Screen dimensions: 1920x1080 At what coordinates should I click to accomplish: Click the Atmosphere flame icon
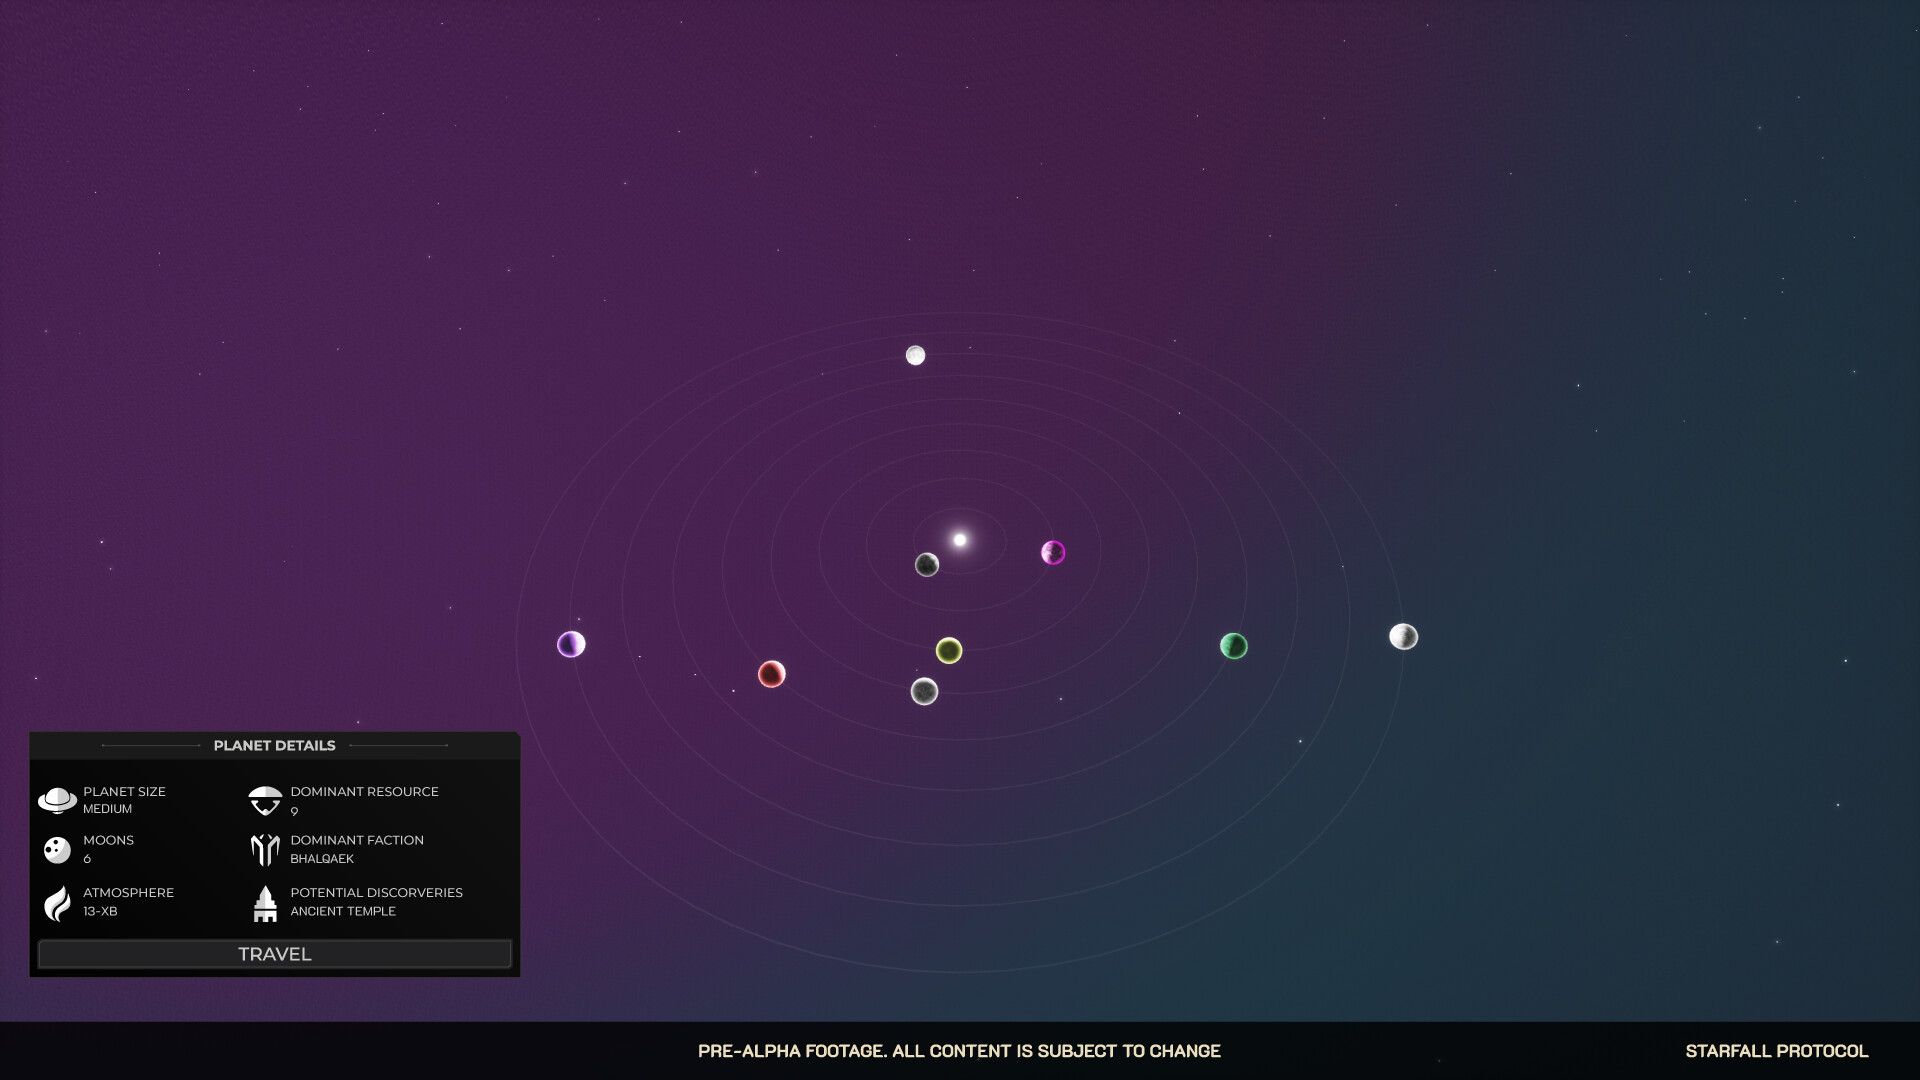[58, 902]
